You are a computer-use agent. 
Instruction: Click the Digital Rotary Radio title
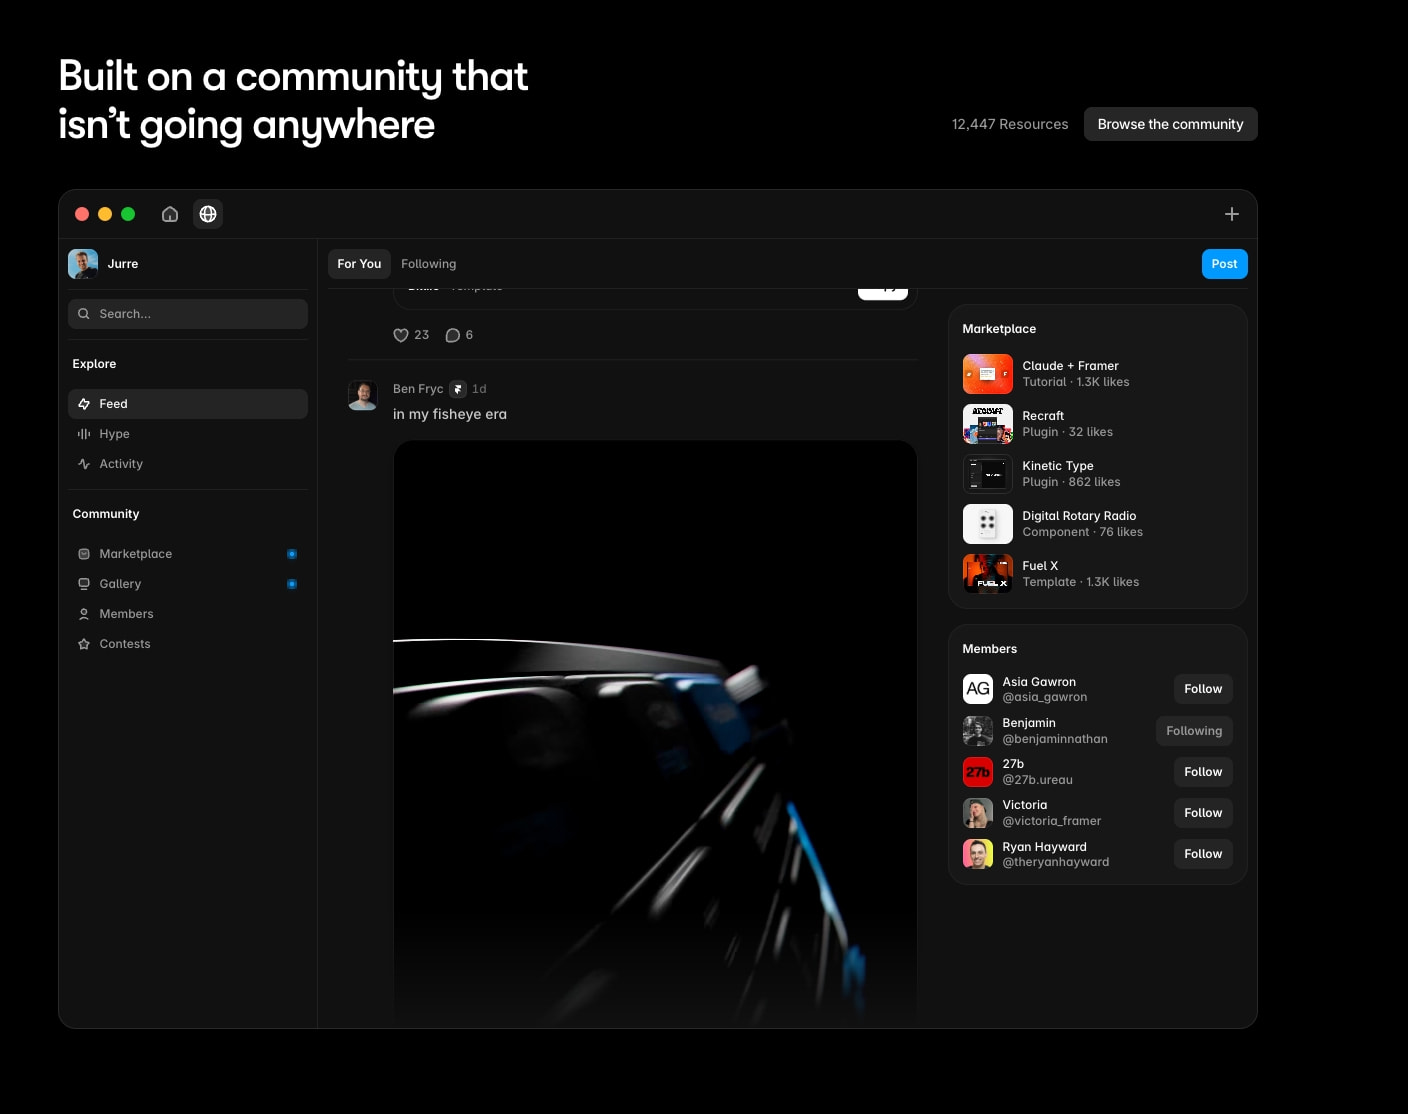pyautogui.click(x=1079, y=516)
